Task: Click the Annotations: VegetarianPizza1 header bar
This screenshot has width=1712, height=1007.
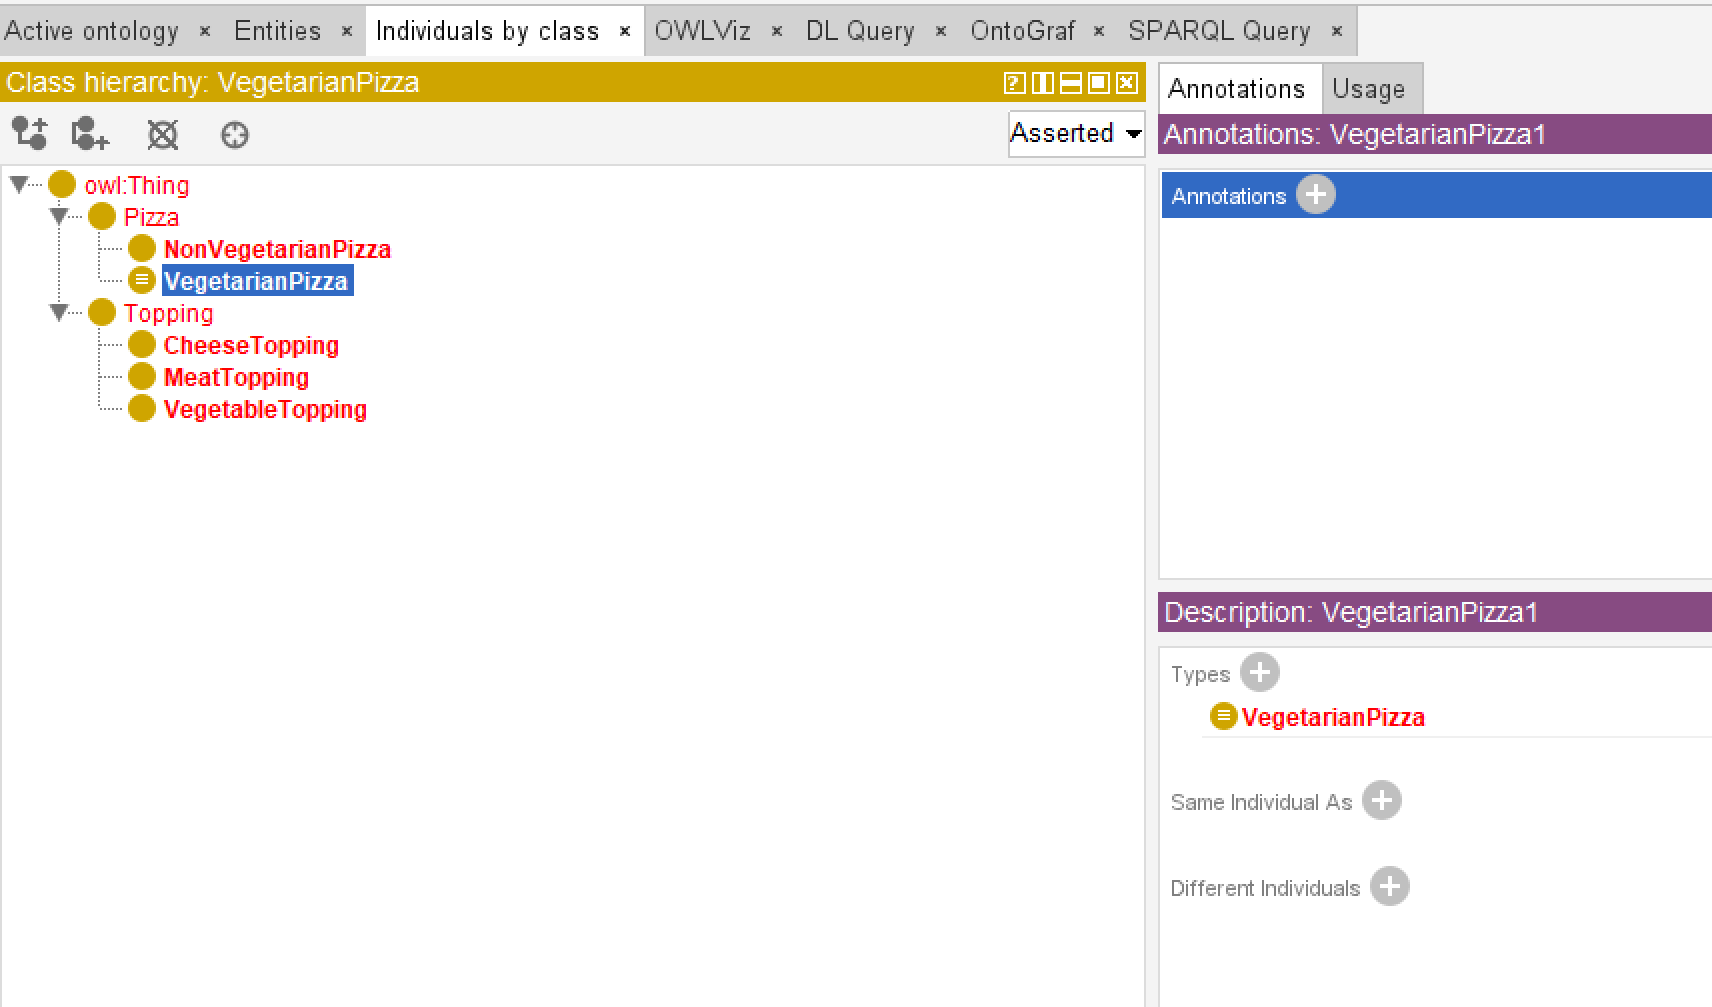Action: tap(1435, 134)
